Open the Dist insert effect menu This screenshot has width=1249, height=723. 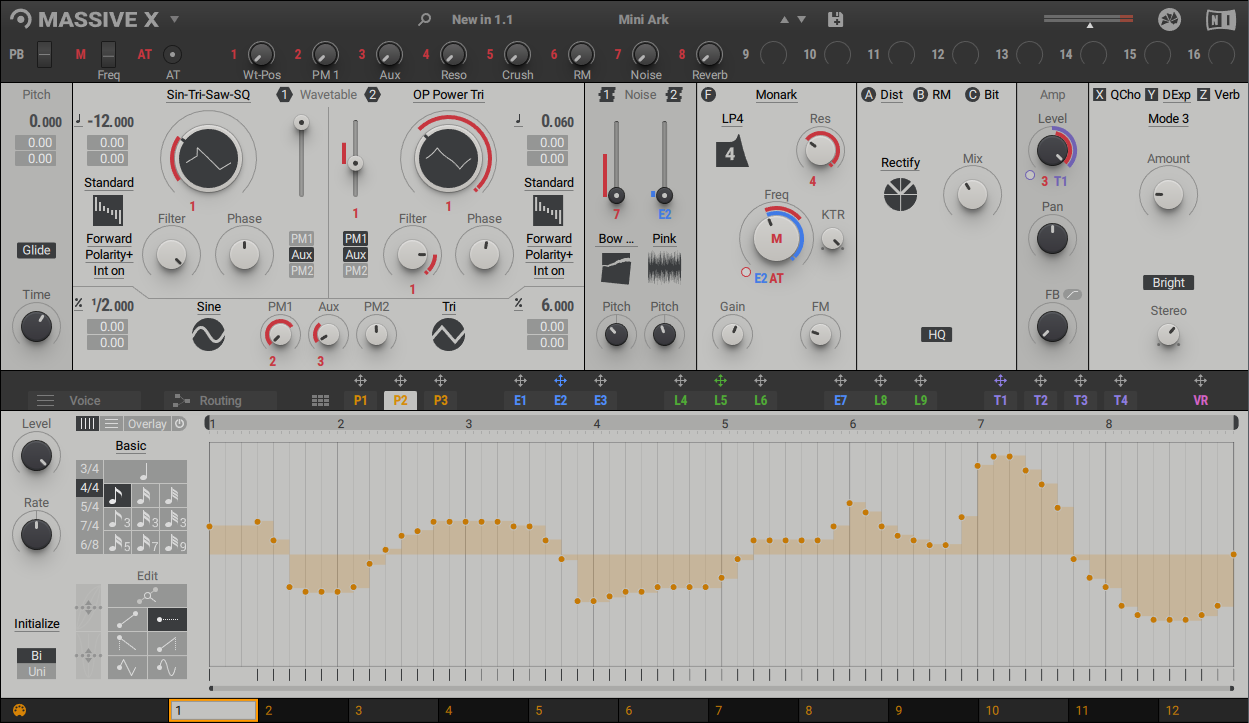pyautogui.click(x=891, y=95)
